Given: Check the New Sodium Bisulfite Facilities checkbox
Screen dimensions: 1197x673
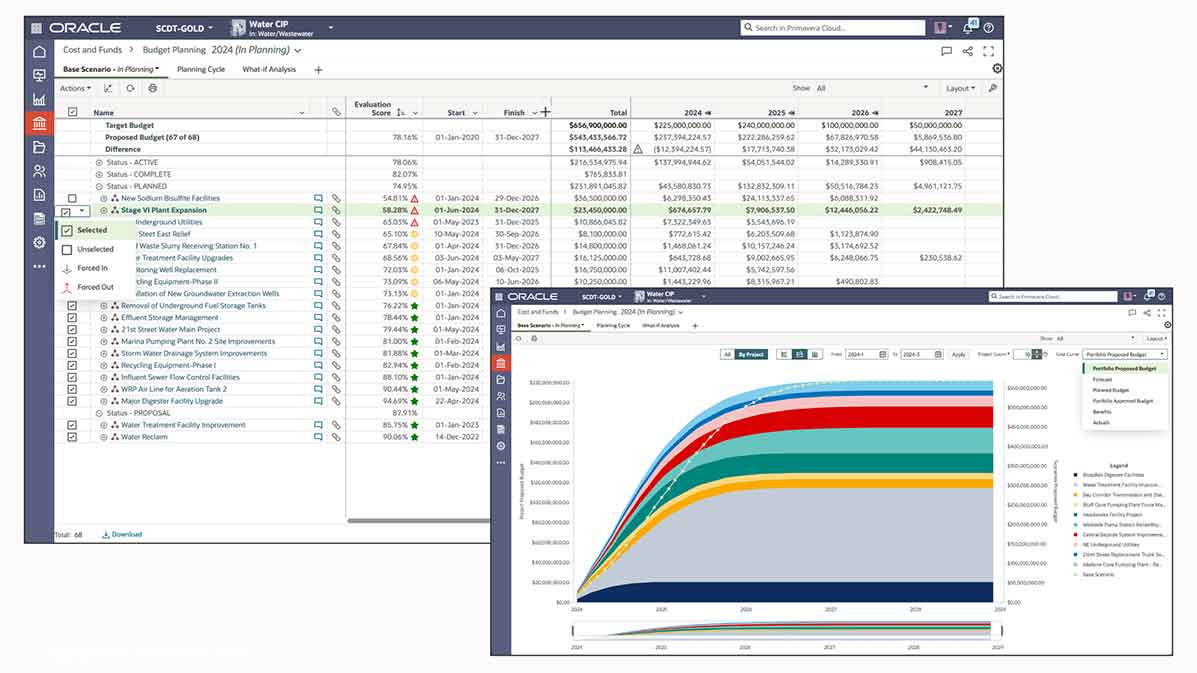Looking at the screenshot, I should [72, 199].
